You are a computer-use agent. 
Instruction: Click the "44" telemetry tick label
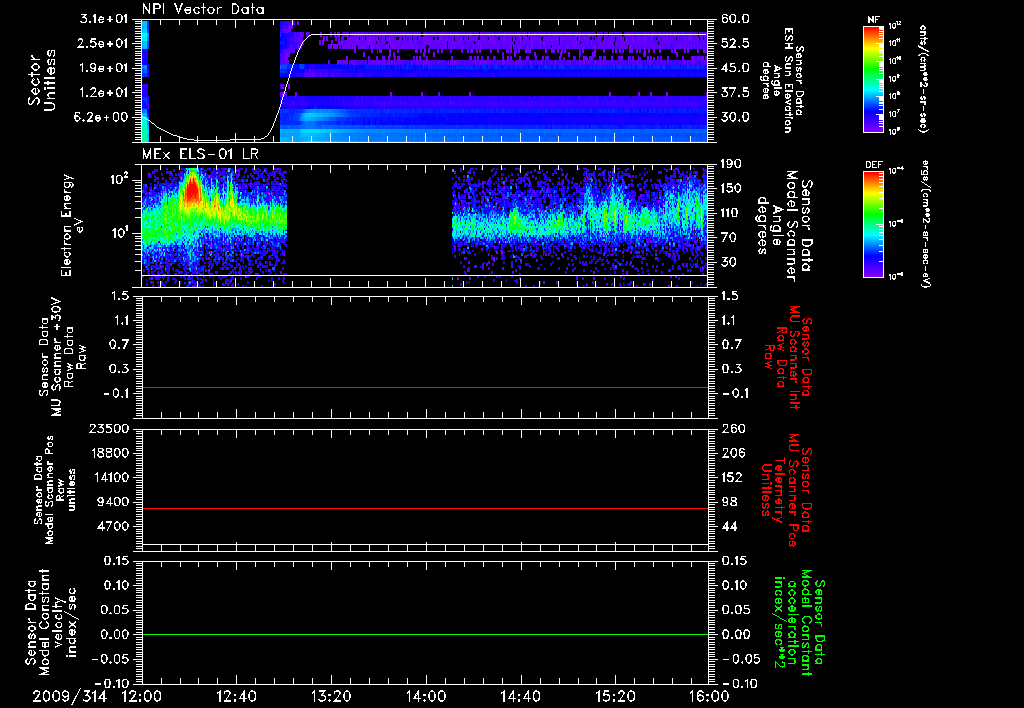tap(729, 526)
